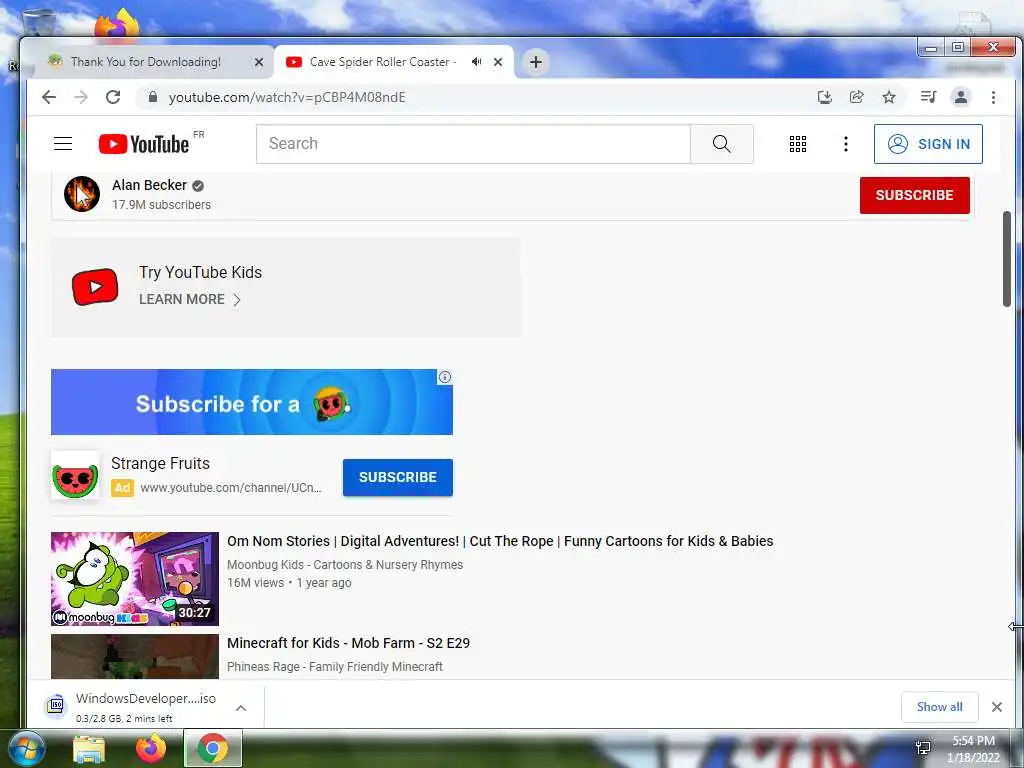Open YouTube hamburger guide menu
The image size is (1024, 768).
click(x=63, y=144)
